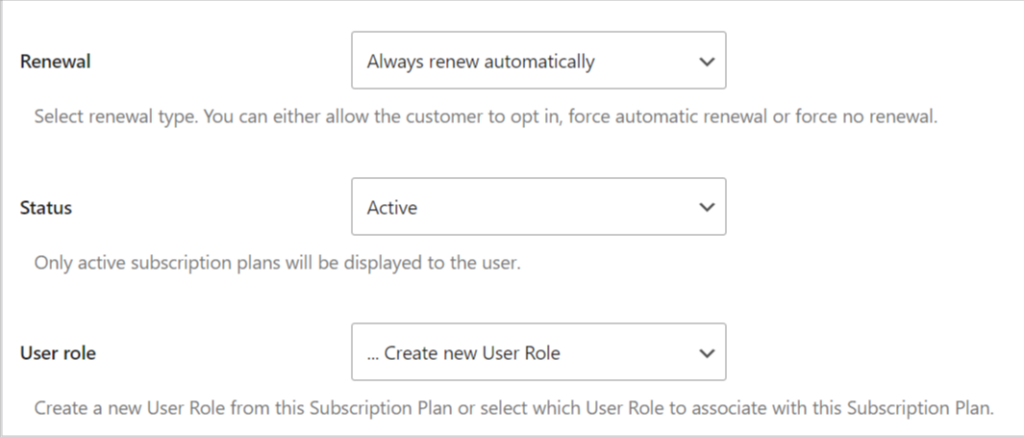Viewport: 1024px width, 437px height.
Task: Click the chevron arrow in Status select
Action: [x=707, y=208]
